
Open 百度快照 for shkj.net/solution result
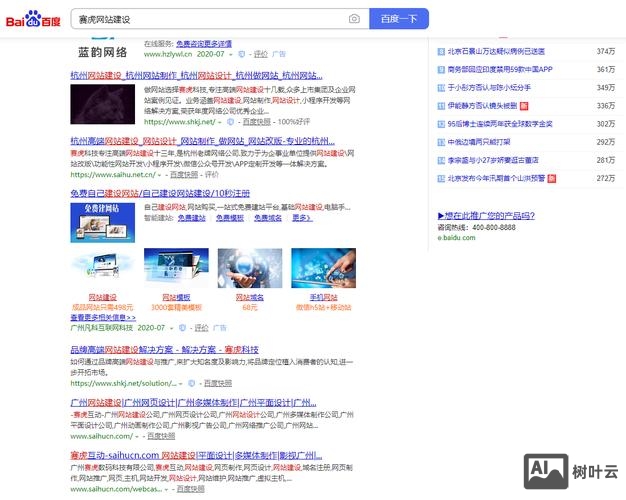[x=218, y=383]
